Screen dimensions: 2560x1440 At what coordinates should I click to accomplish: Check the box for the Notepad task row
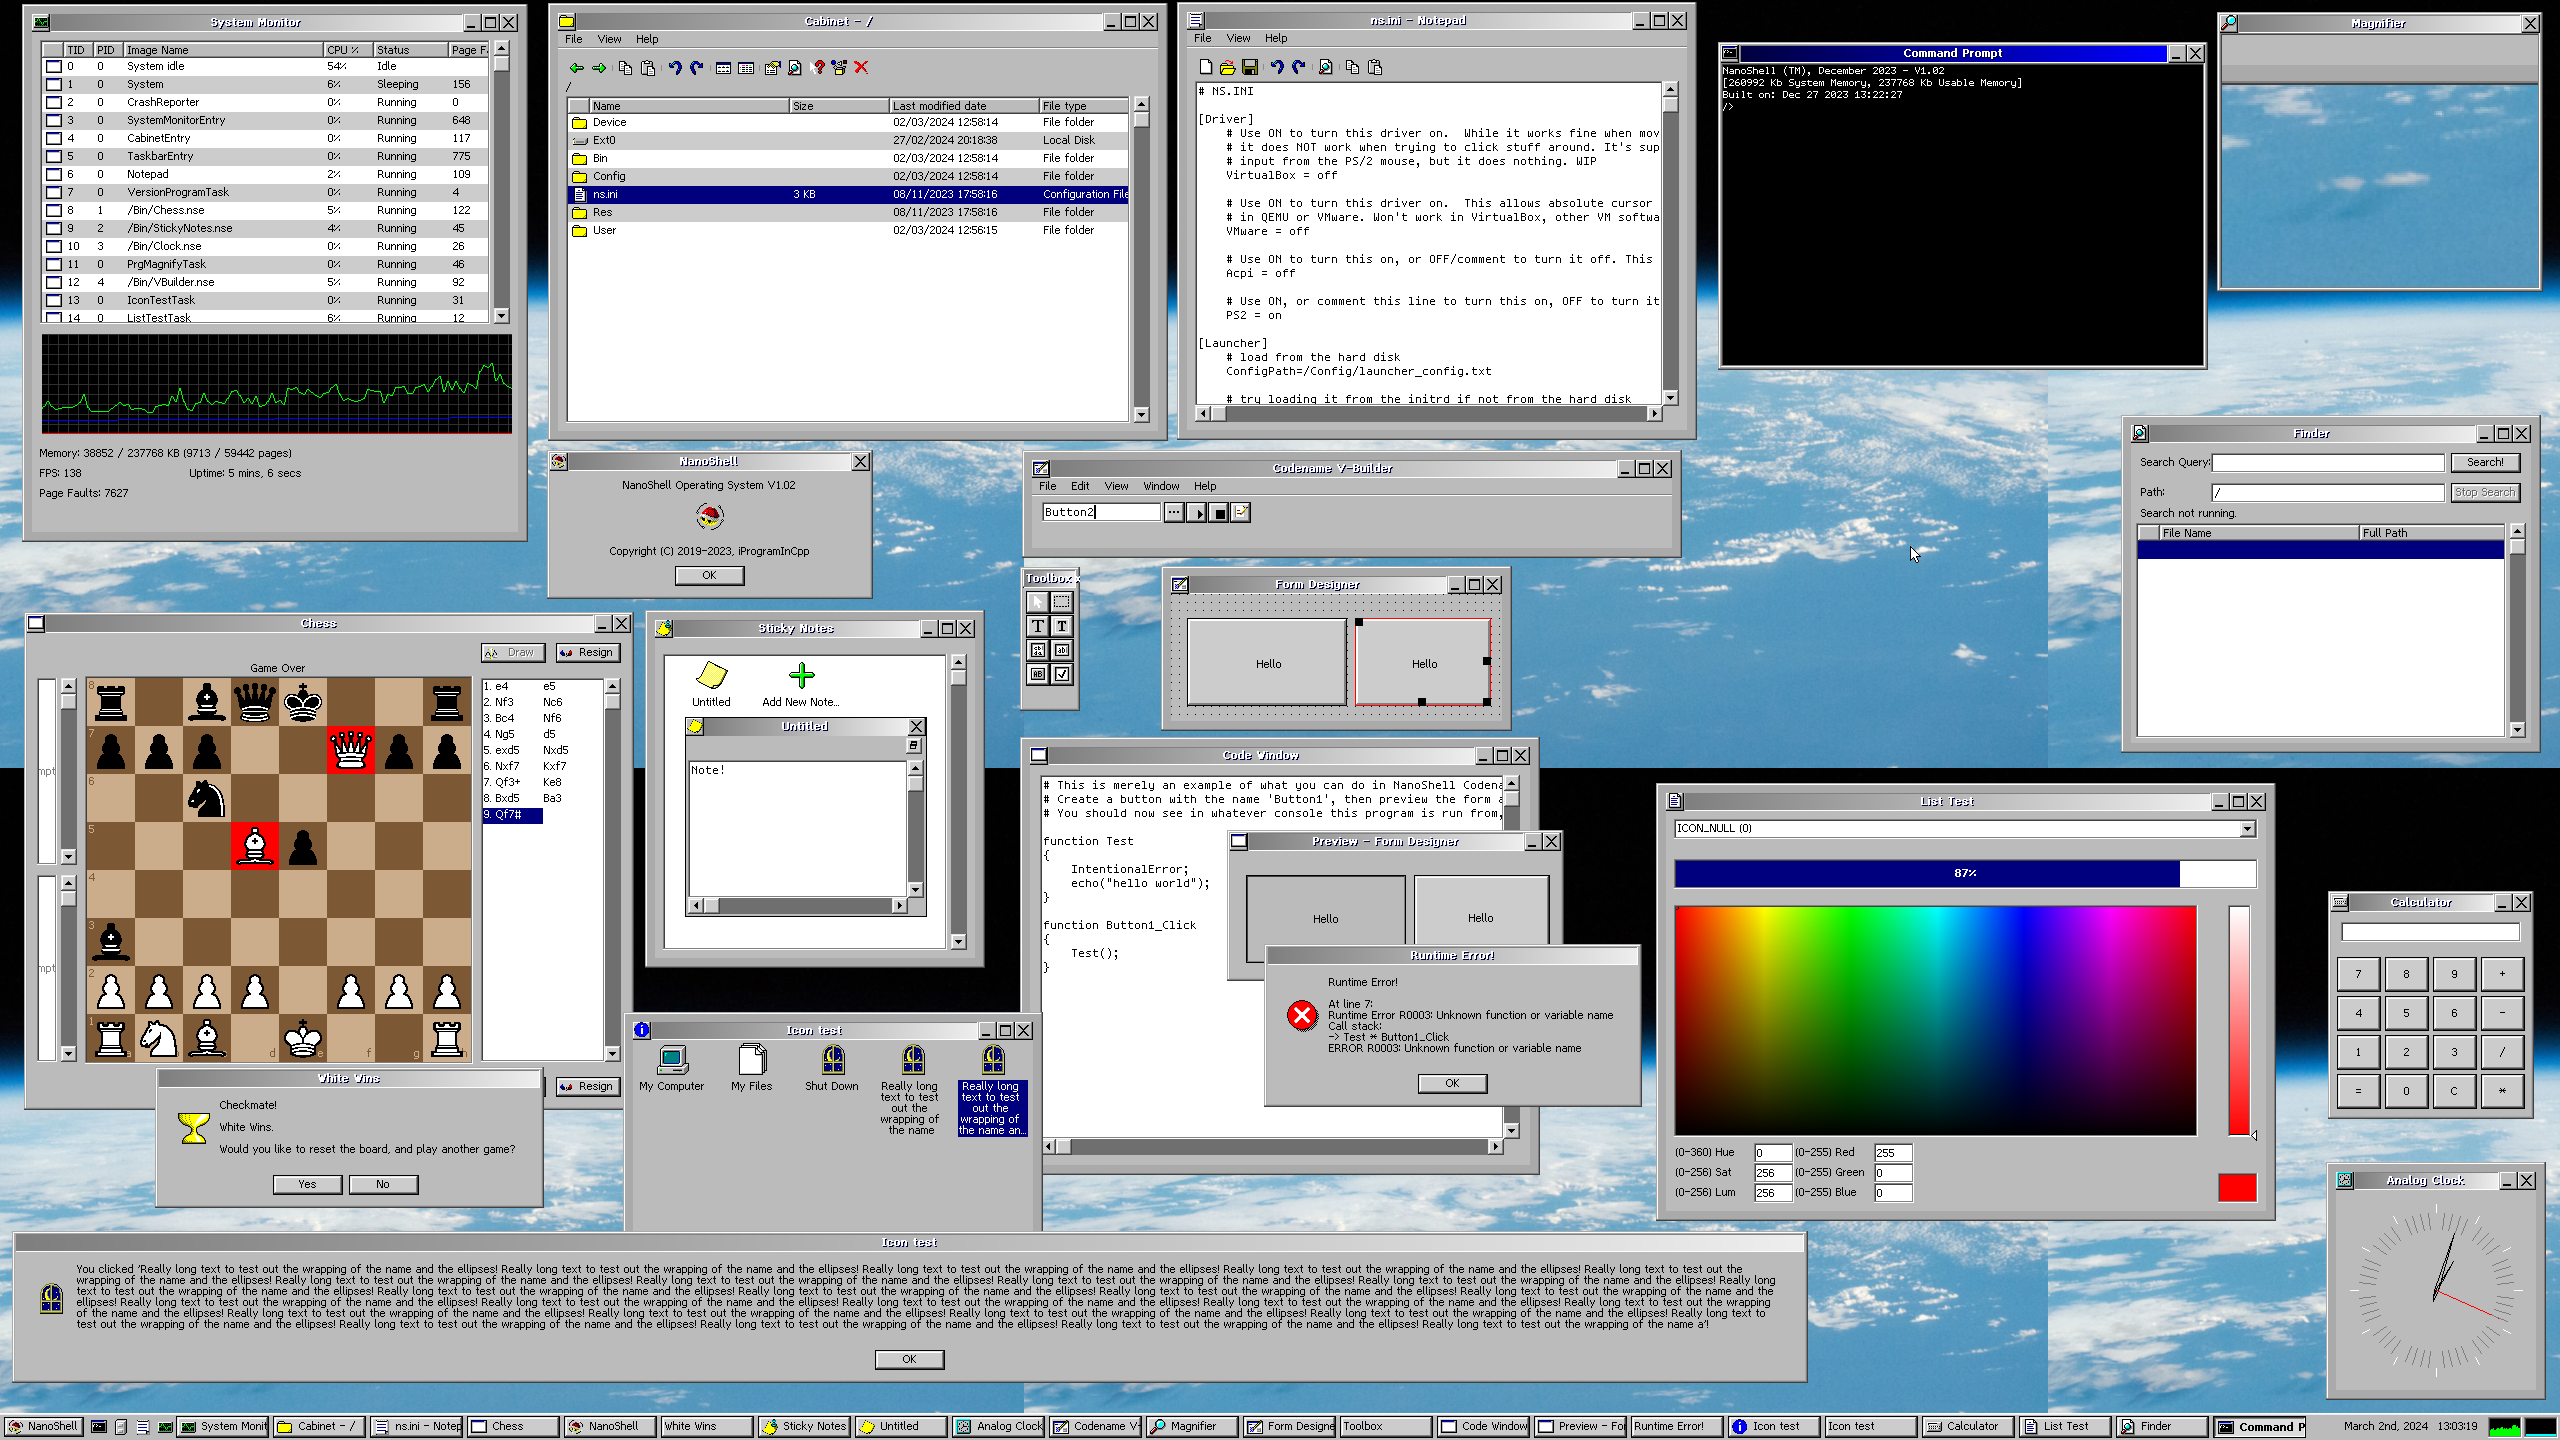pyautogui.click(x=54, y=175)
